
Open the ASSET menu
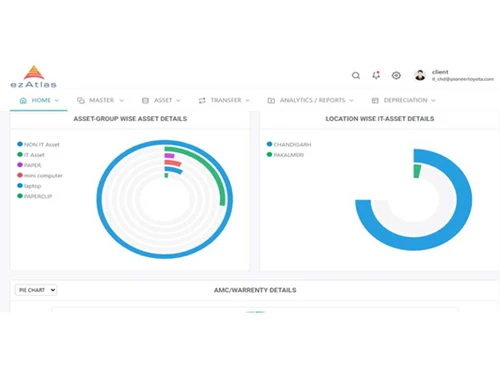pos(161,100)
